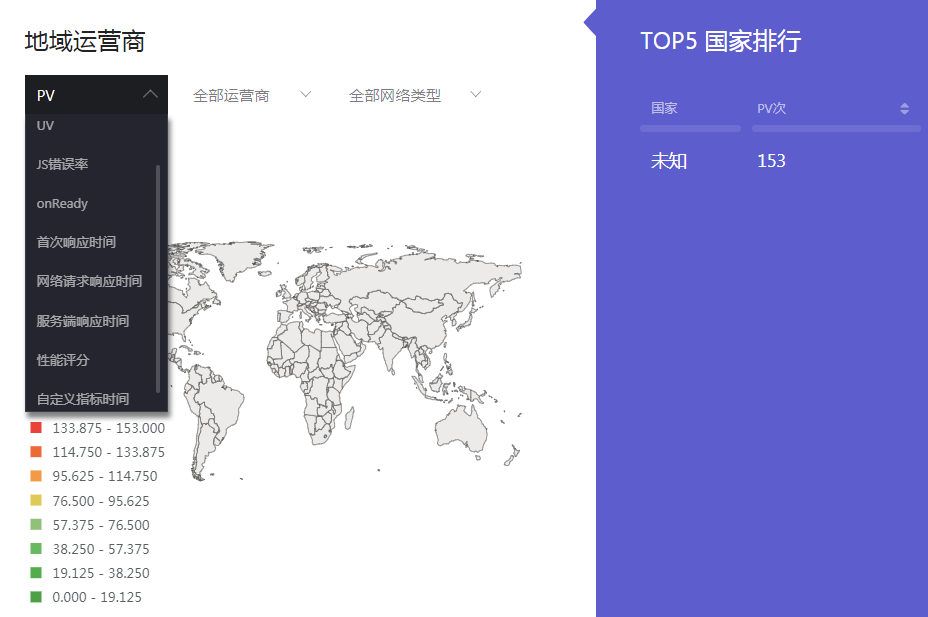928x617 pixels.
Task: Toggle green legend 38.250 - 57.375
Action: [x=90, y=549]
